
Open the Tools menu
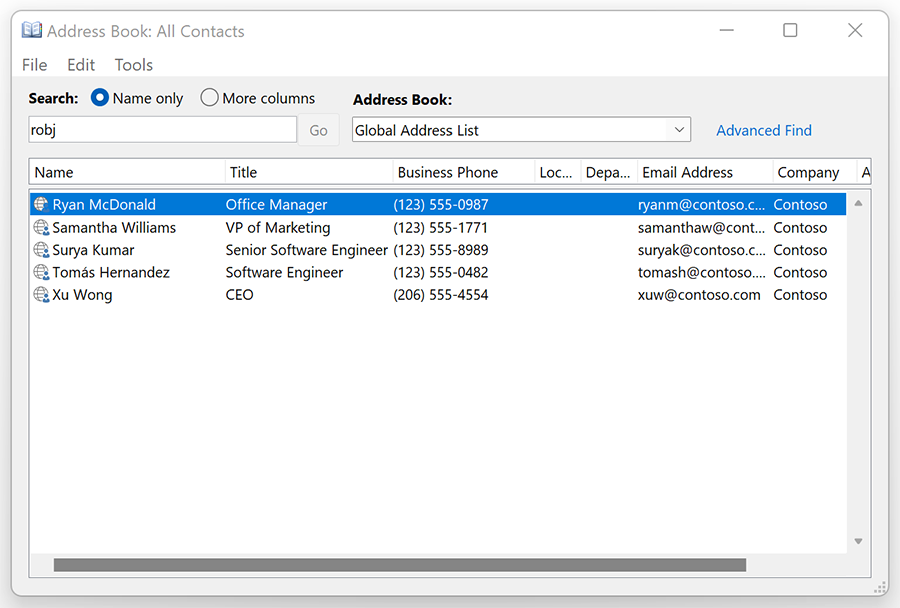(133, 65)
